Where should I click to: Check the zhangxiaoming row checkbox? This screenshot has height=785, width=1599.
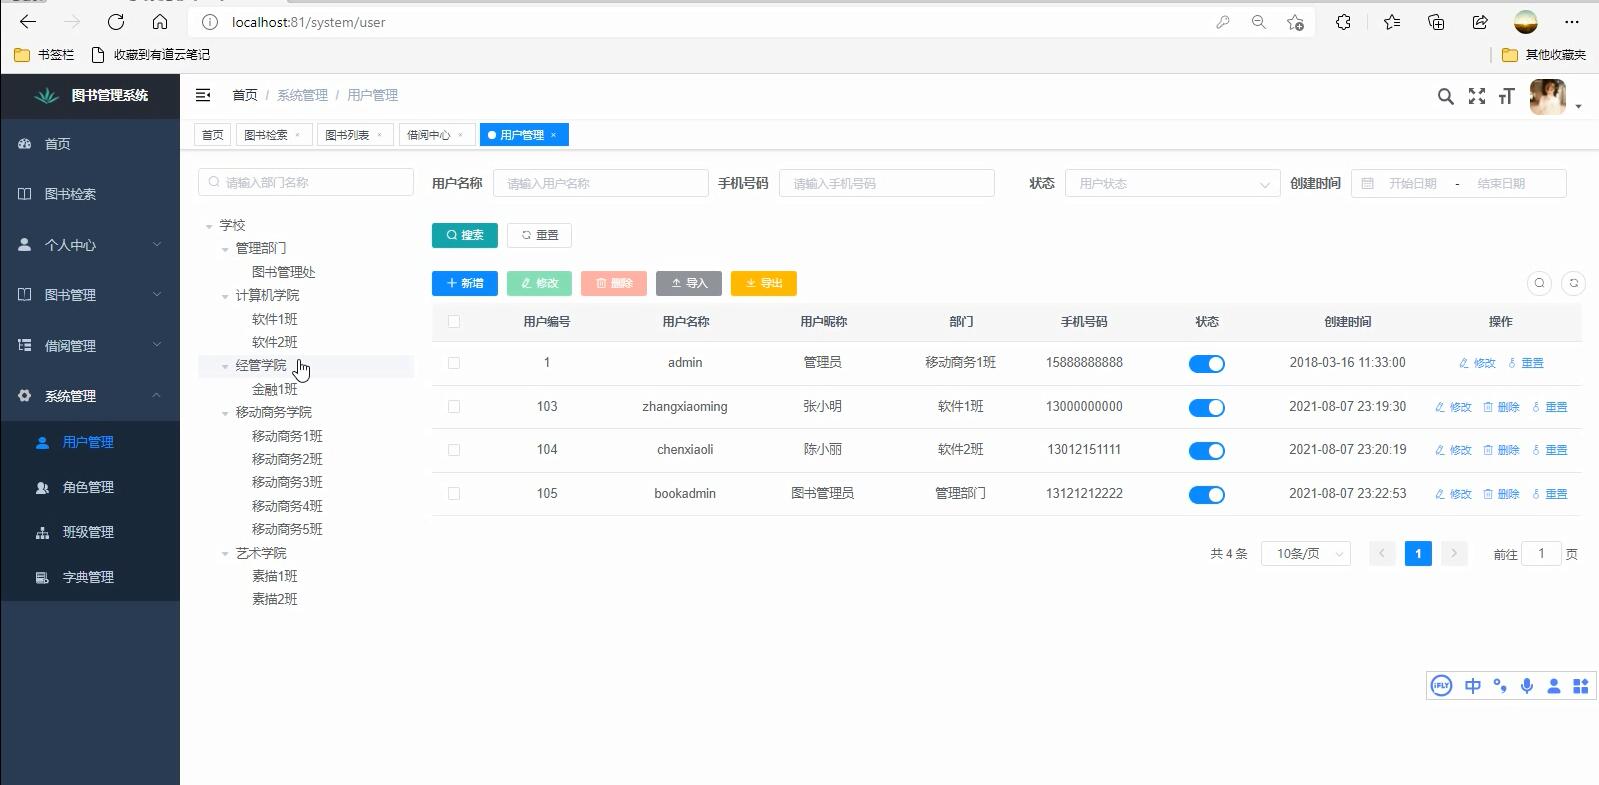click(x=454, y=407)
